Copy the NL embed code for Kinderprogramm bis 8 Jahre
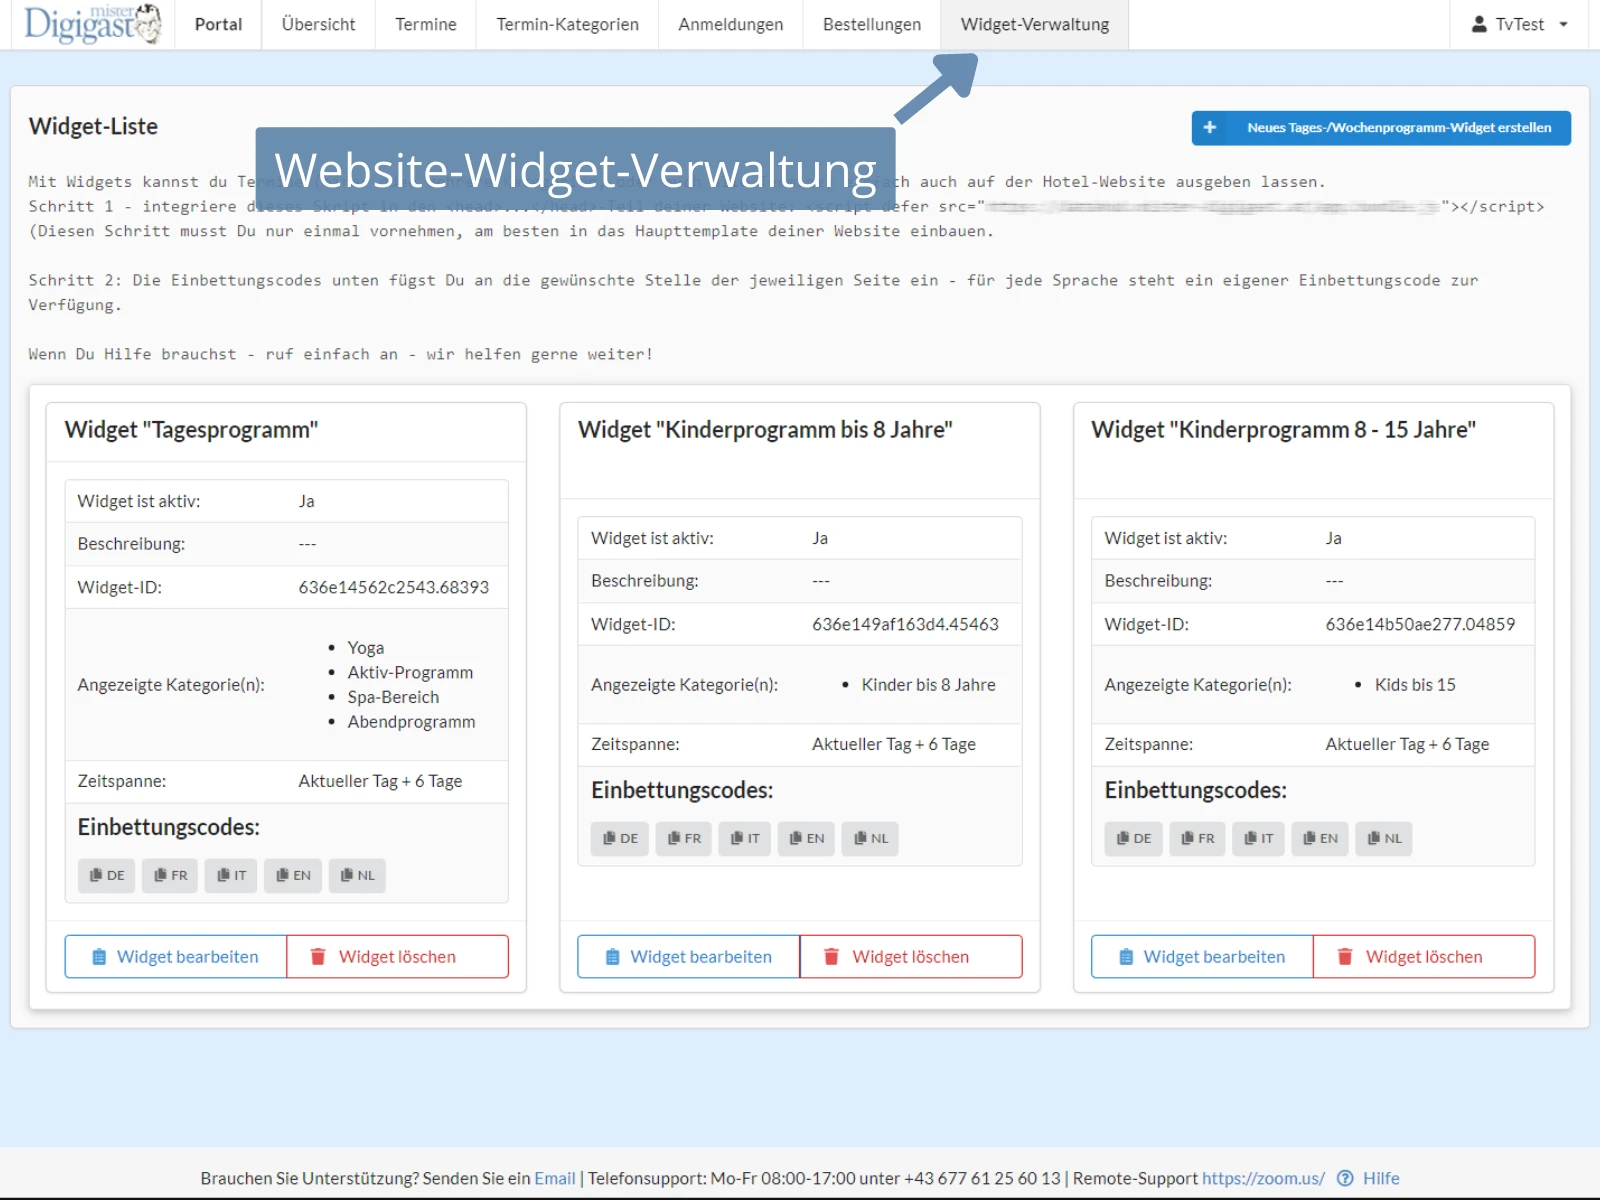This screenshot has width=1600, height=1200. (x=869, y=839)
